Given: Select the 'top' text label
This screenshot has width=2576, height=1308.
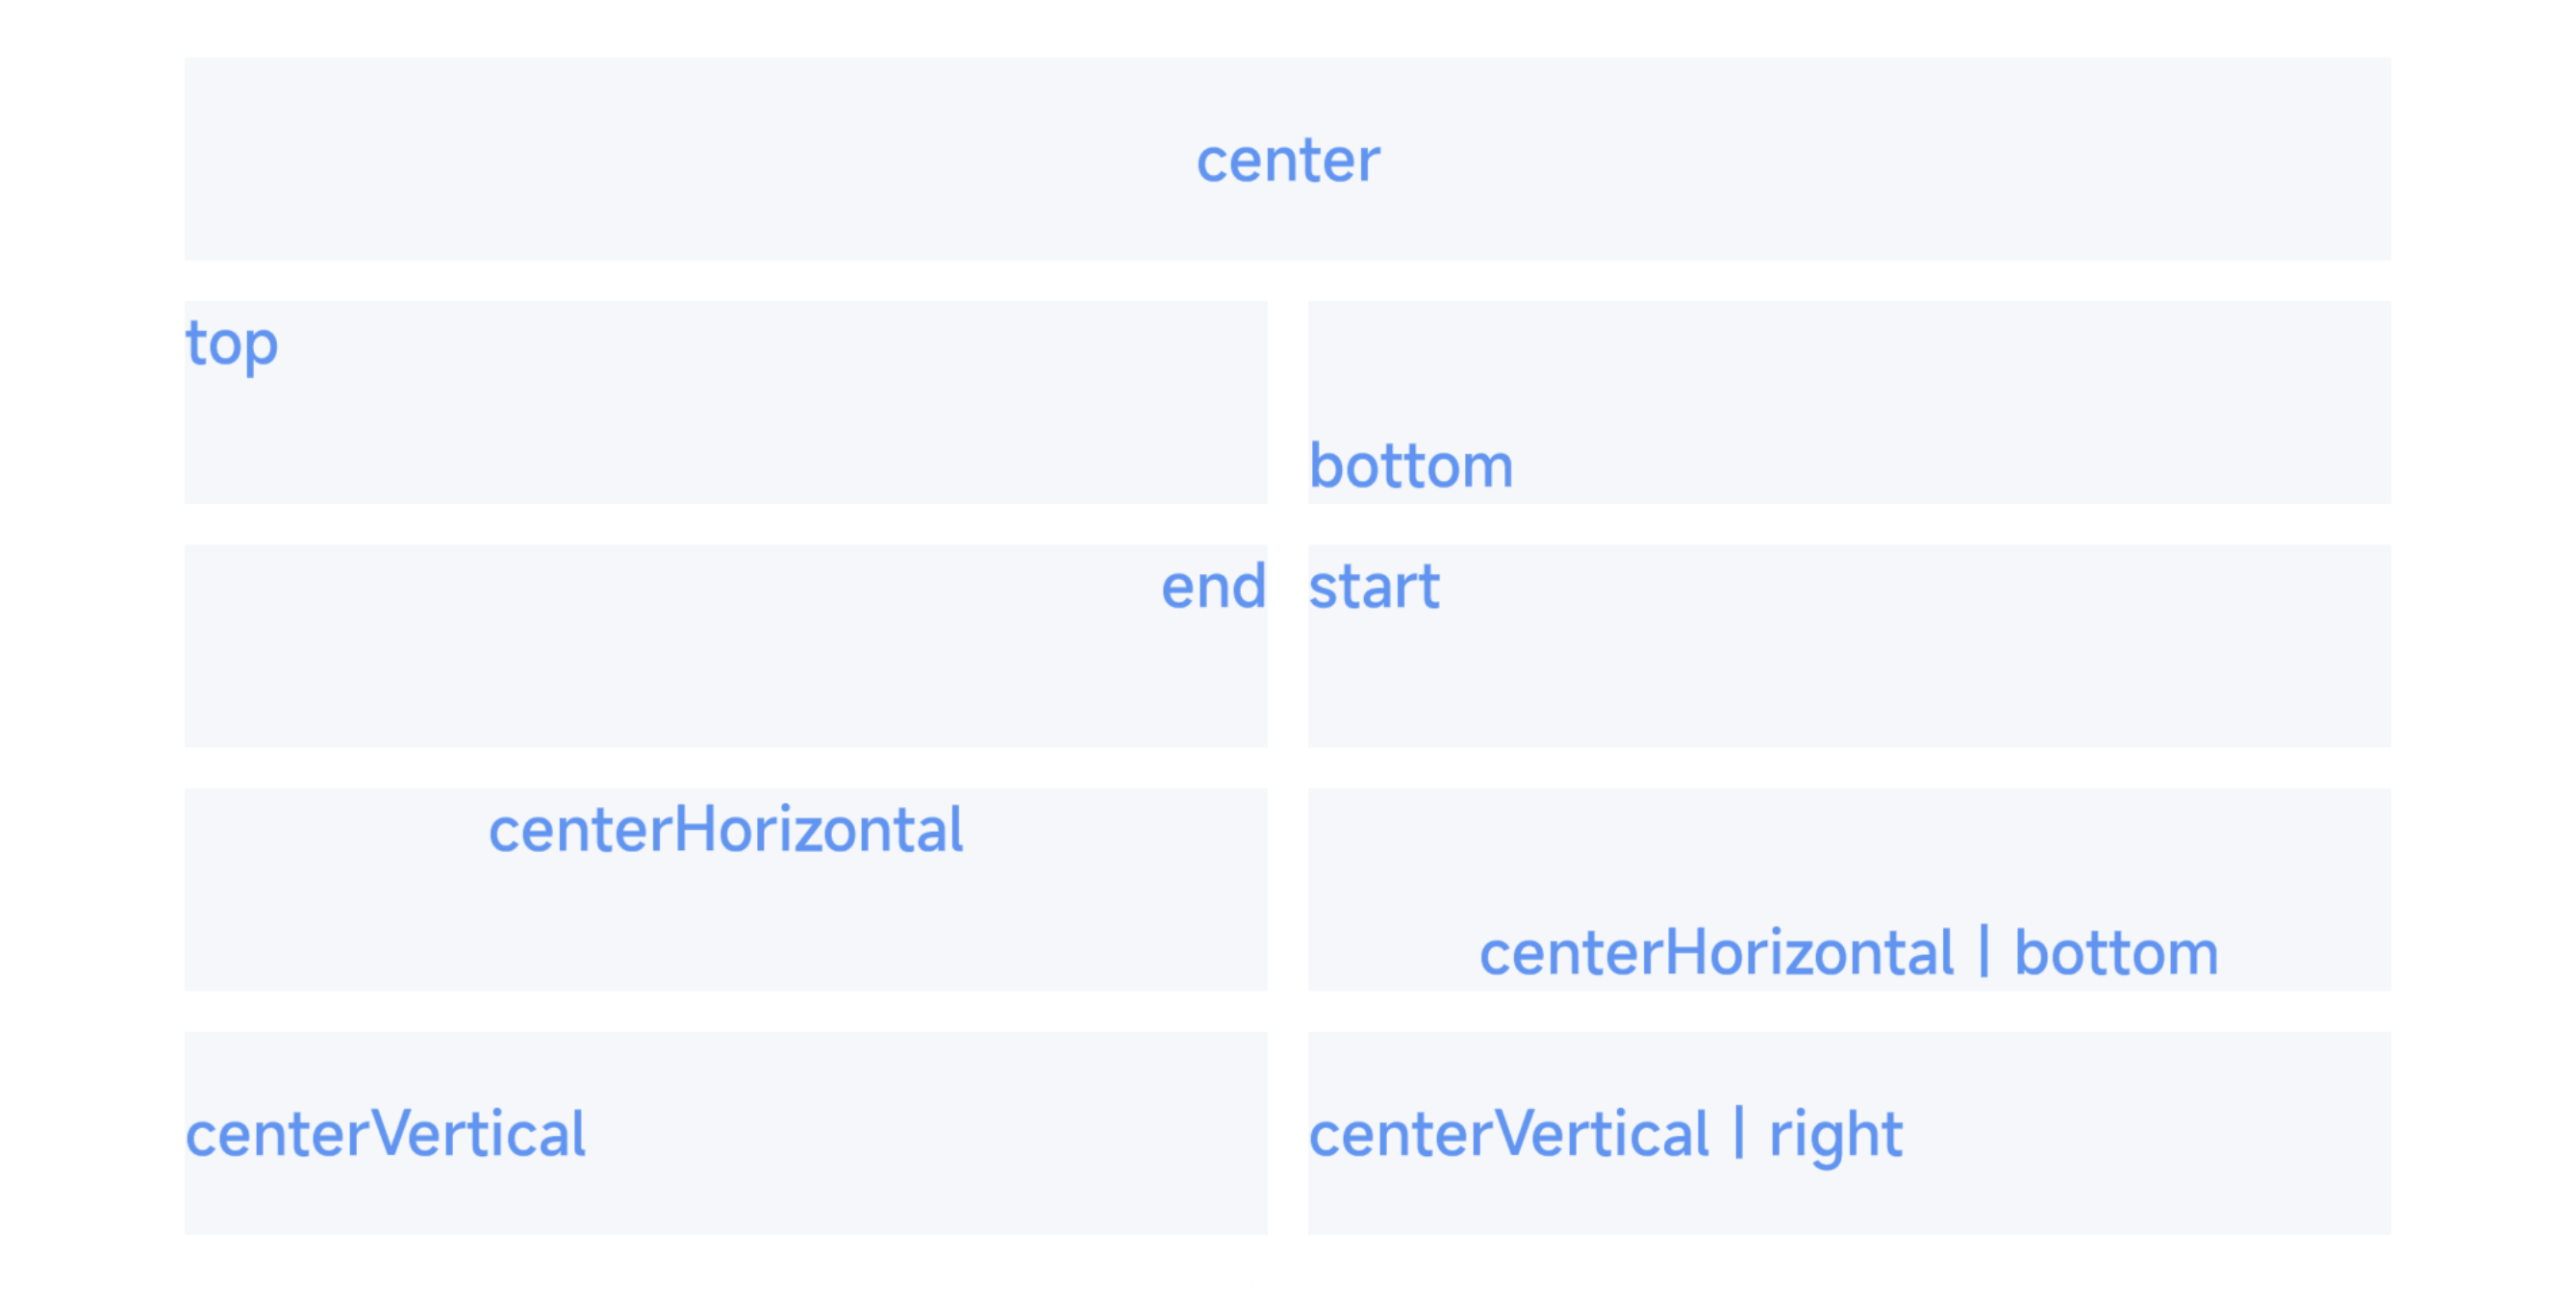Looking at the screenshot, I should pyautogui.click(x=232, y=345).
